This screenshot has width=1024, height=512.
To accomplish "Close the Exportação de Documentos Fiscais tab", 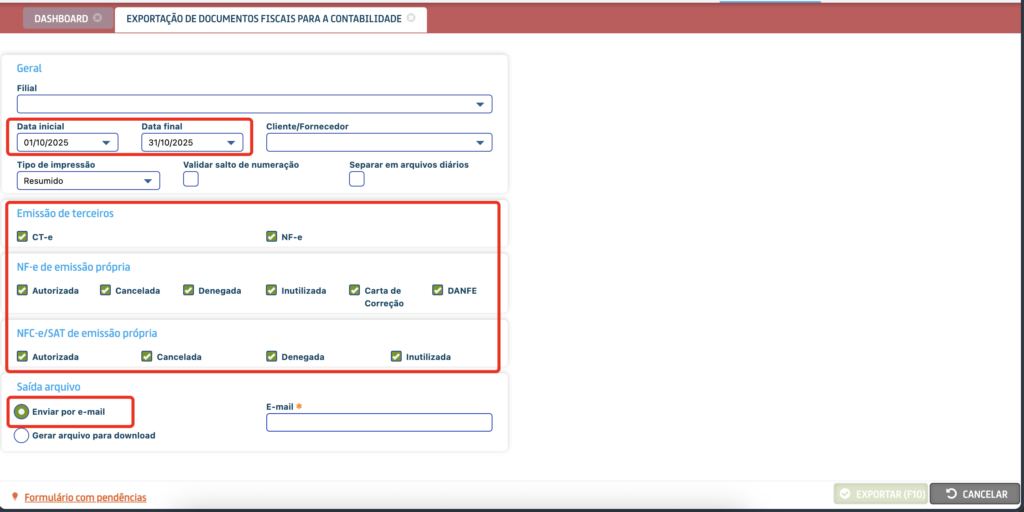I will point(411,19).
